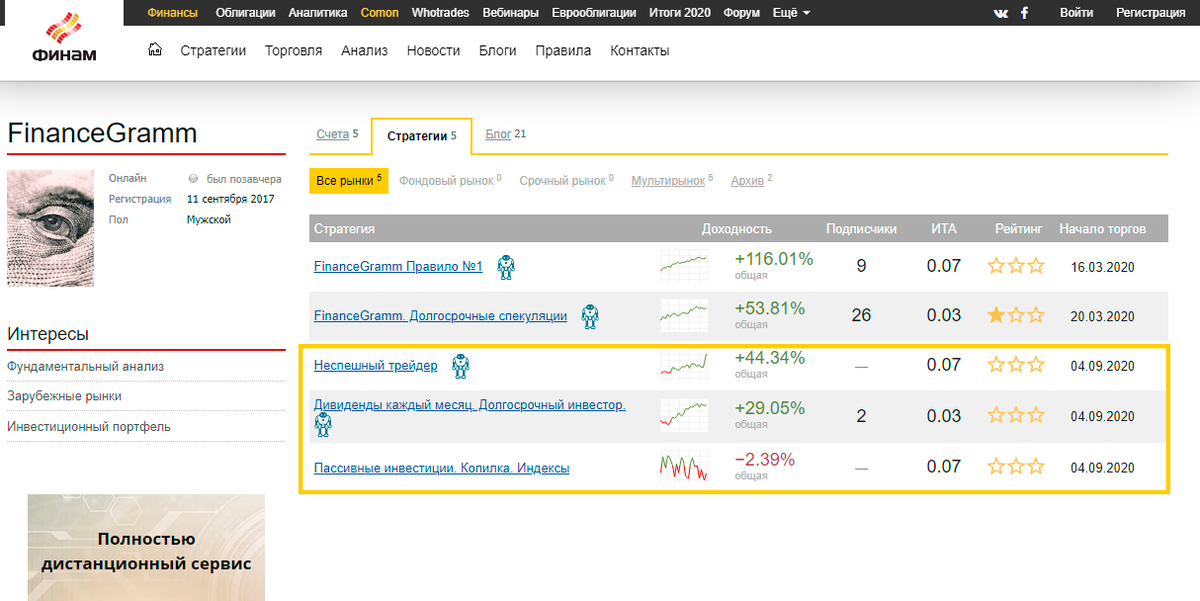Image resolution: width=1200 pixels, height=601 pixels.
Task: Select the Все рынки filter
Action: pyautogui.click(x=348, y=180)
